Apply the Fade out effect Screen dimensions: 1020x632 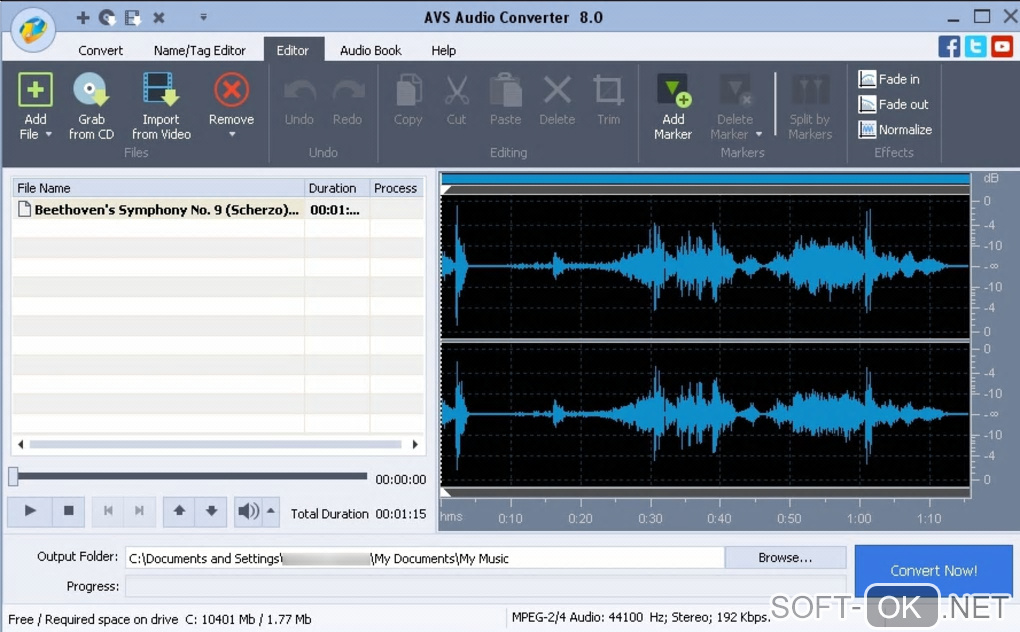pos(893,104)
